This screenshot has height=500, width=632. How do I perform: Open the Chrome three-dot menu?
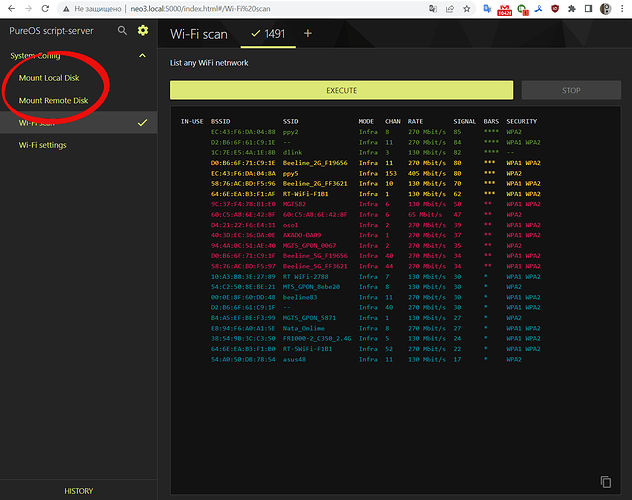(x=623, y=8)
